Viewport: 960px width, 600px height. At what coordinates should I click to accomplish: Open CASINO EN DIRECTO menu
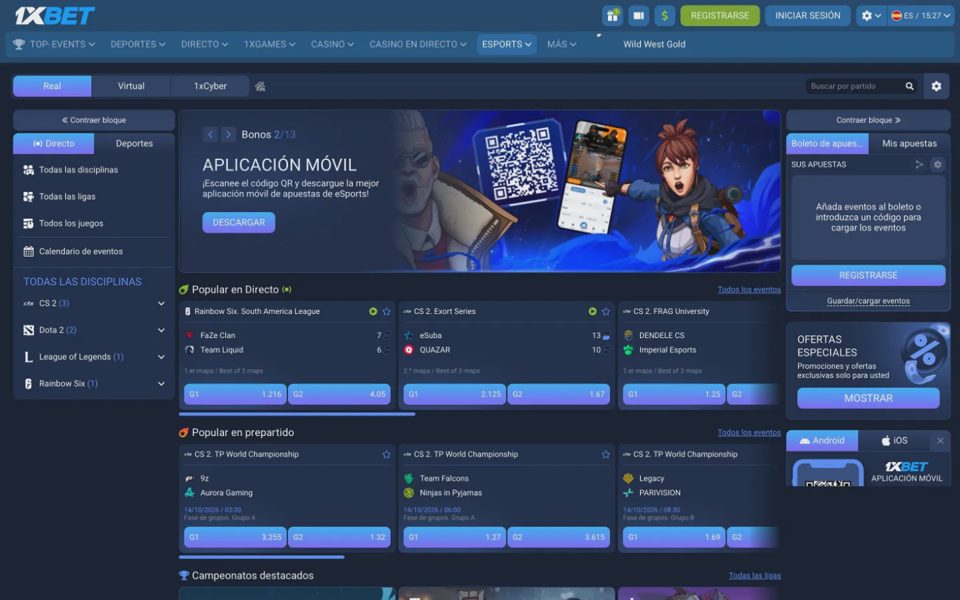click(418, 44)
